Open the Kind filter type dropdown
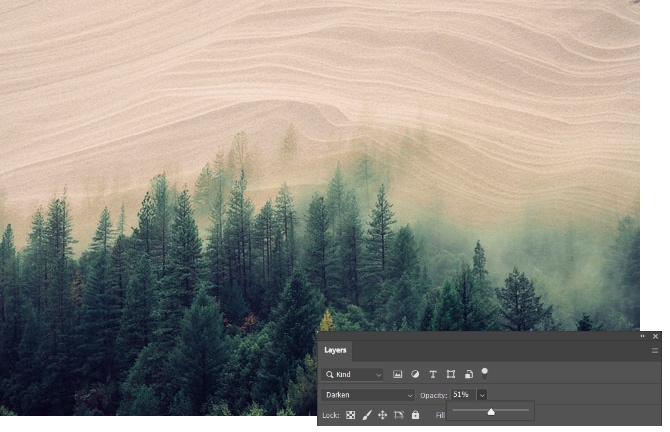 tap(352, 374)
